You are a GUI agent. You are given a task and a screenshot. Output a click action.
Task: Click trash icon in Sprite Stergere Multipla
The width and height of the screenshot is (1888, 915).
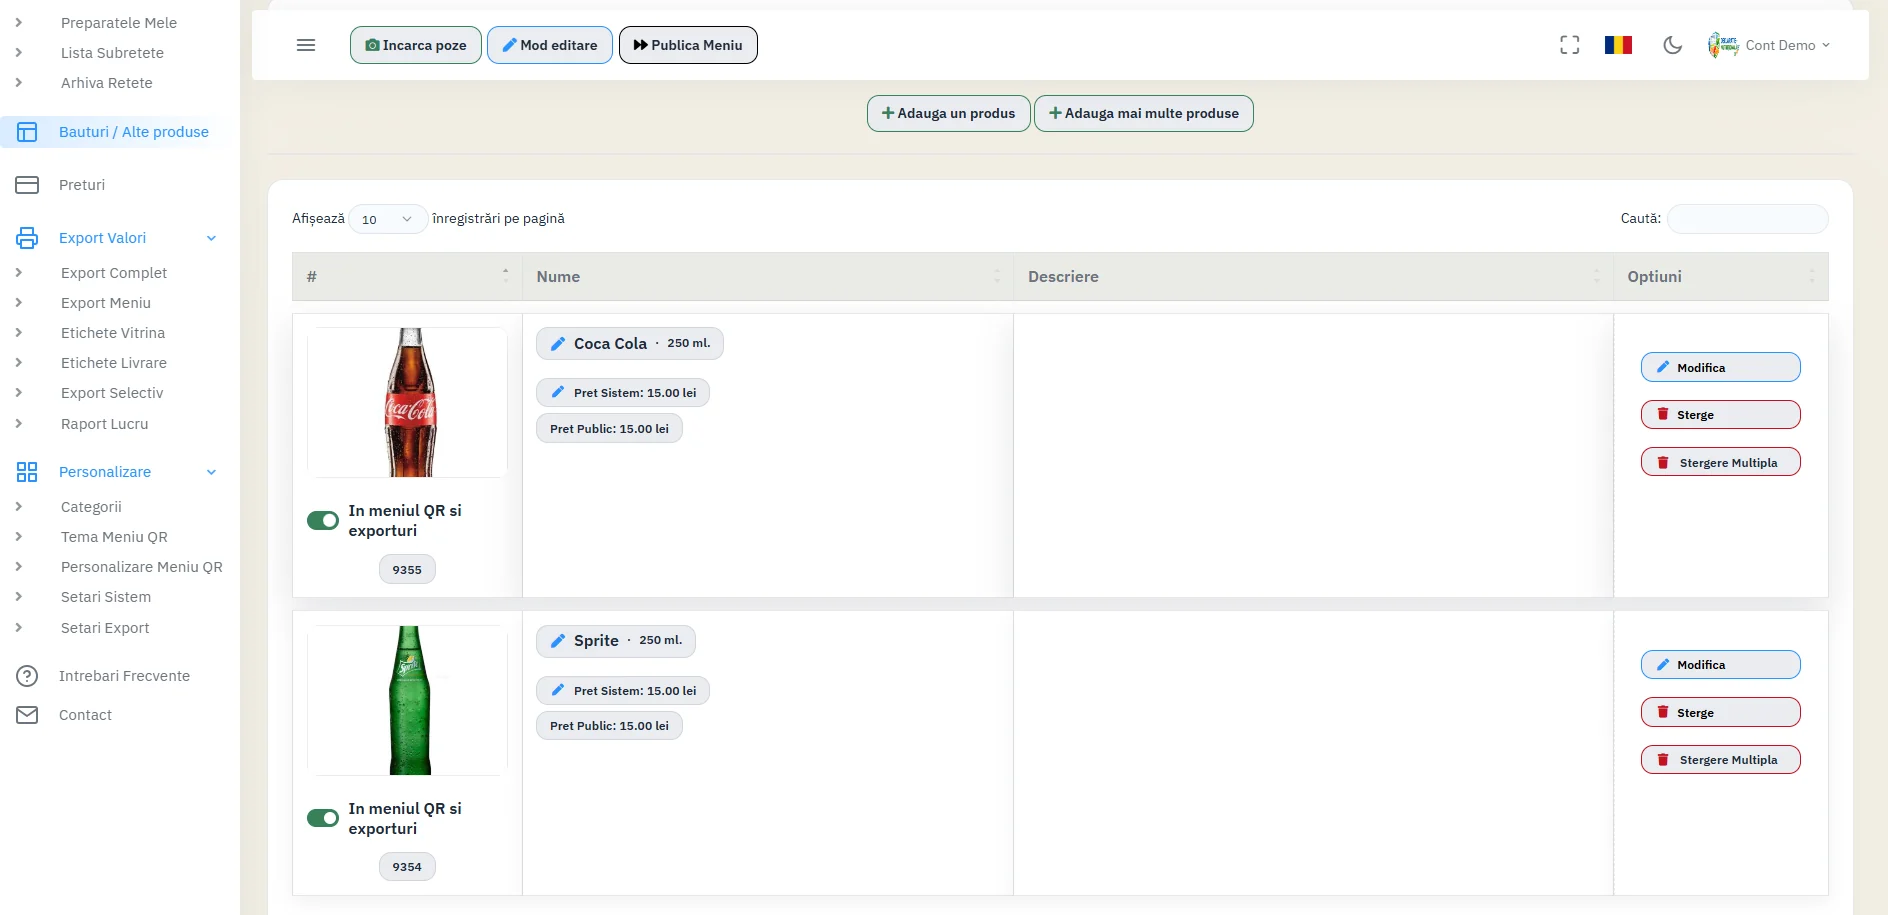click(x=1663, y=760)
